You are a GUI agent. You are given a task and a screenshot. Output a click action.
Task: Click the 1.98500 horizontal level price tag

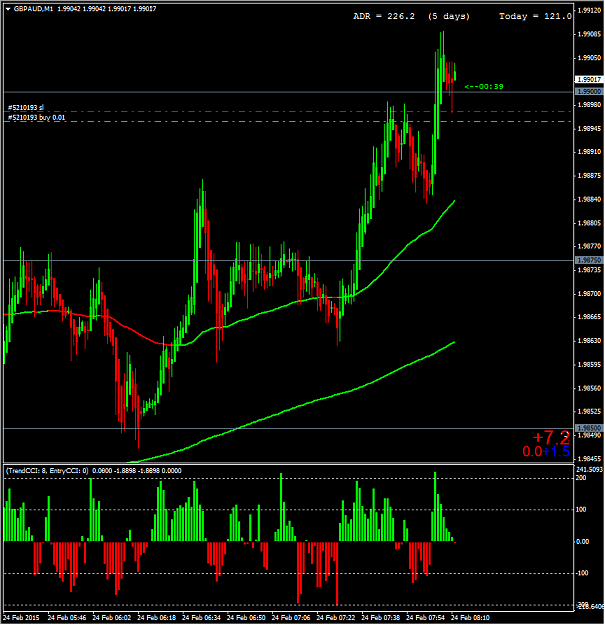click(x=589, y=428)
